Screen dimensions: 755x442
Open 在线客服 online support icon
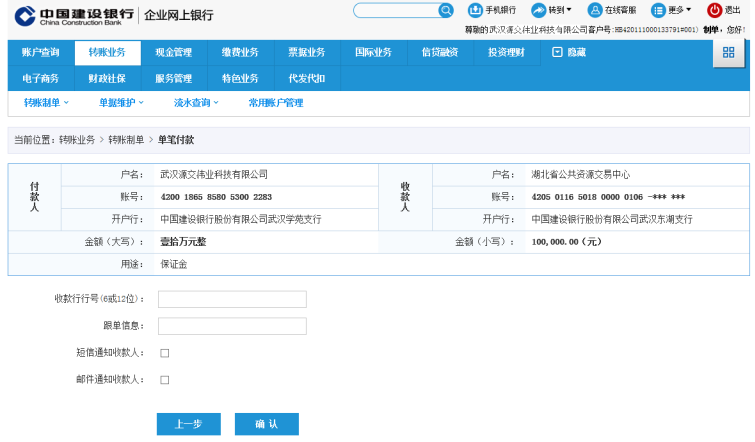pos(594,10)
